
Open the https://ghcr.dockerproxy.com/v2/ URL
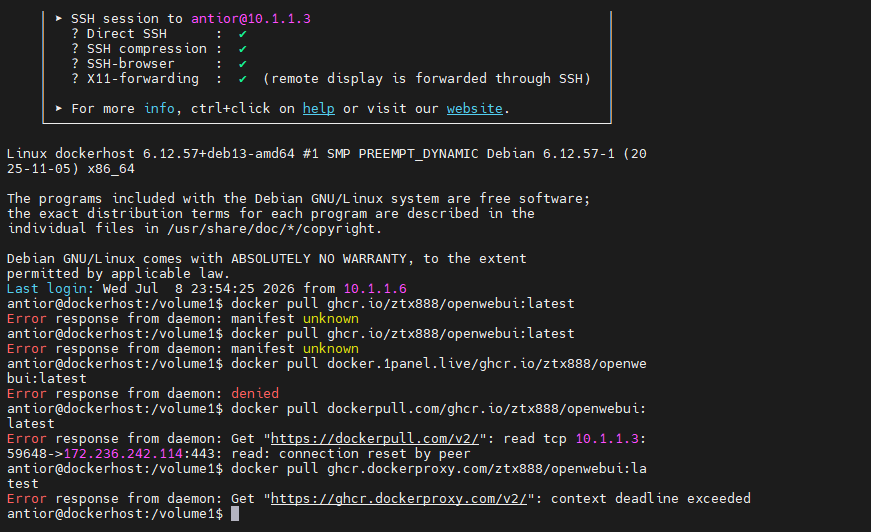point(399,499)
